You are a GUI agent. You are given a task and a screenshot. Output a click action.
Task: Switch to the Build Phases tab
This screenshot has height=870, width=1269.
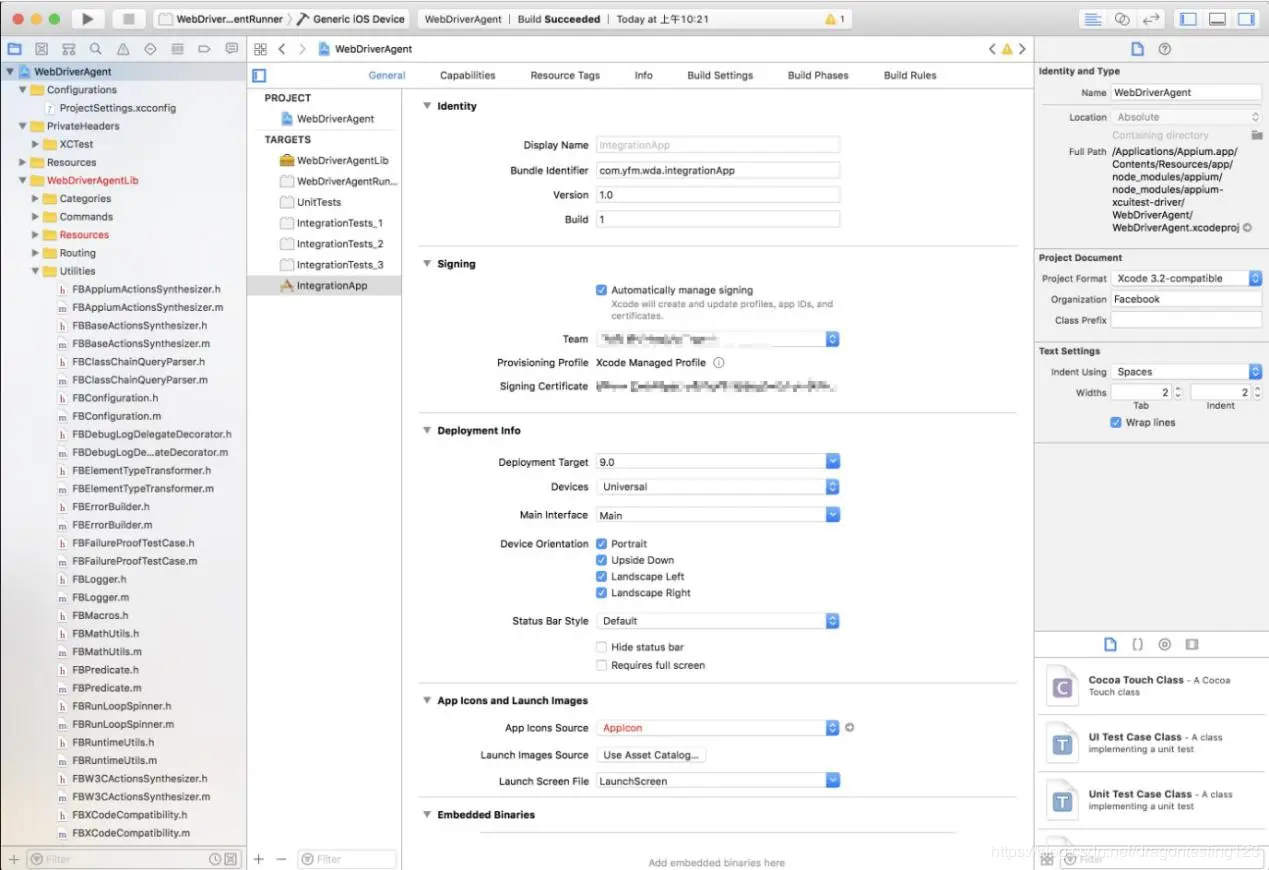818,75
